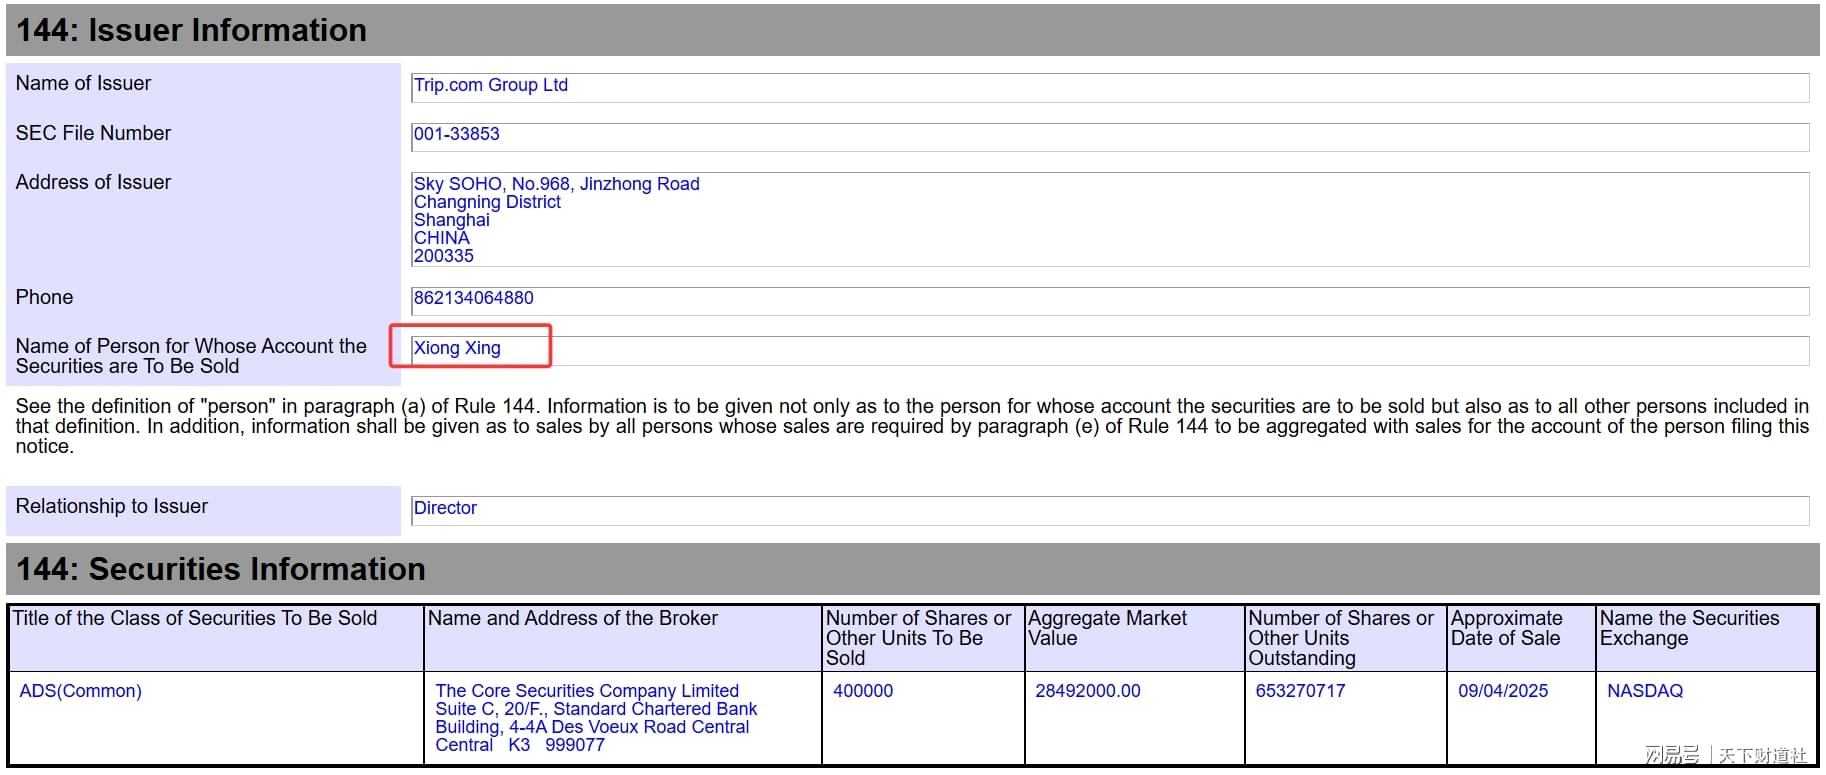Click the Aggregate Market Value column header
The height and width of the screenshot is (775, 1826).
click(x=1107, y=628)
